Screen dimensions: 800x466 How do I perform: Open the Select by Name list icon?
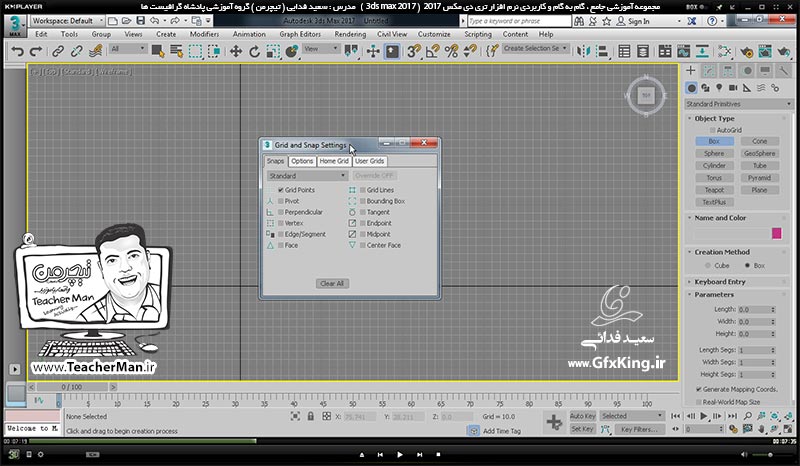pyautogui.click(x=177, y=51)
